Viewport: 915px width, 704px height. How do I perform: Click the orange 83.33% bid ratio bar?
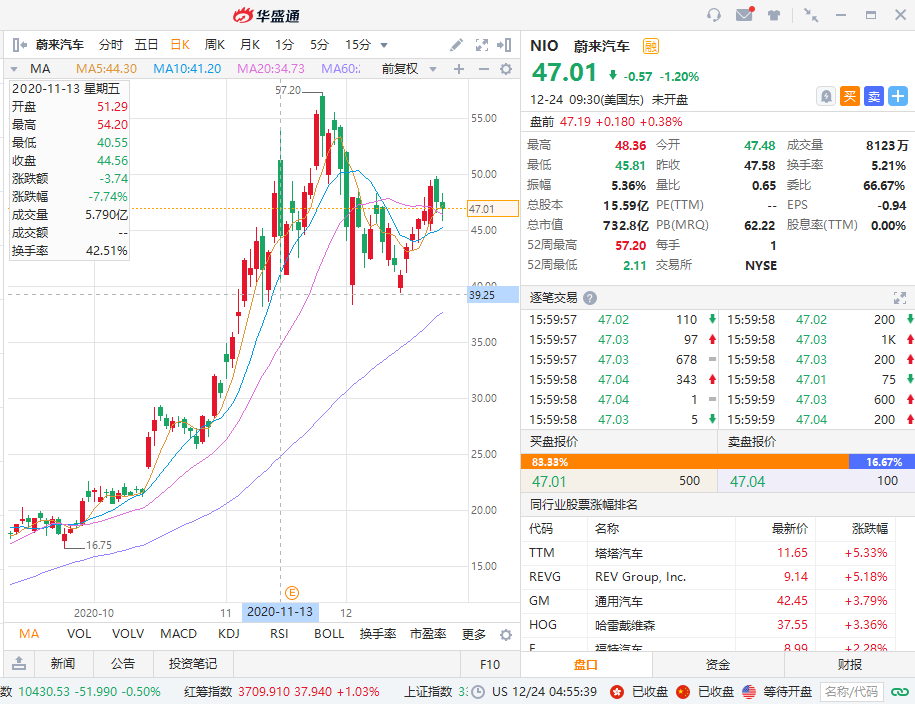(x=684, y=462)
